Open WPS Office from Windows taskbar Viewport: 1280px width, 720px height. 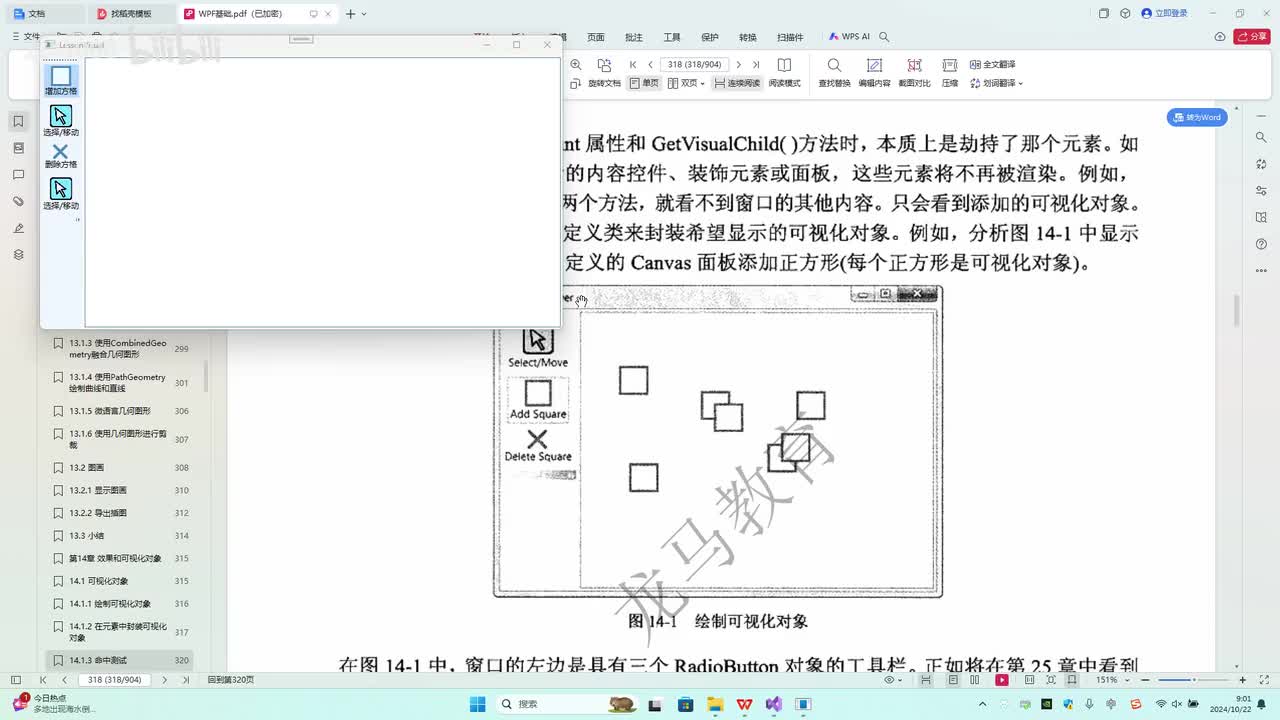tap(745, 704)
